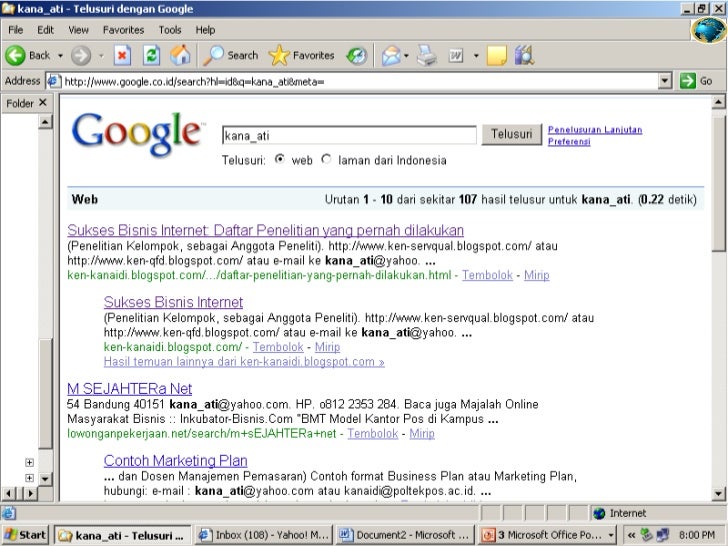Close the Folder pane with X
This screenshot has width=728, height=546.
coord(43,102)
